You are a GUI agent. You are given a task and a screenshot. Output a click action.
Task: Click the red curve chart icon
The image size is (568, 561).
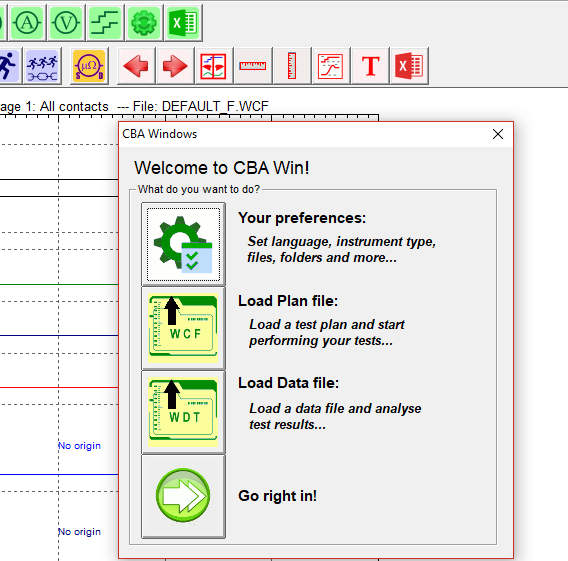pos(331,66)
